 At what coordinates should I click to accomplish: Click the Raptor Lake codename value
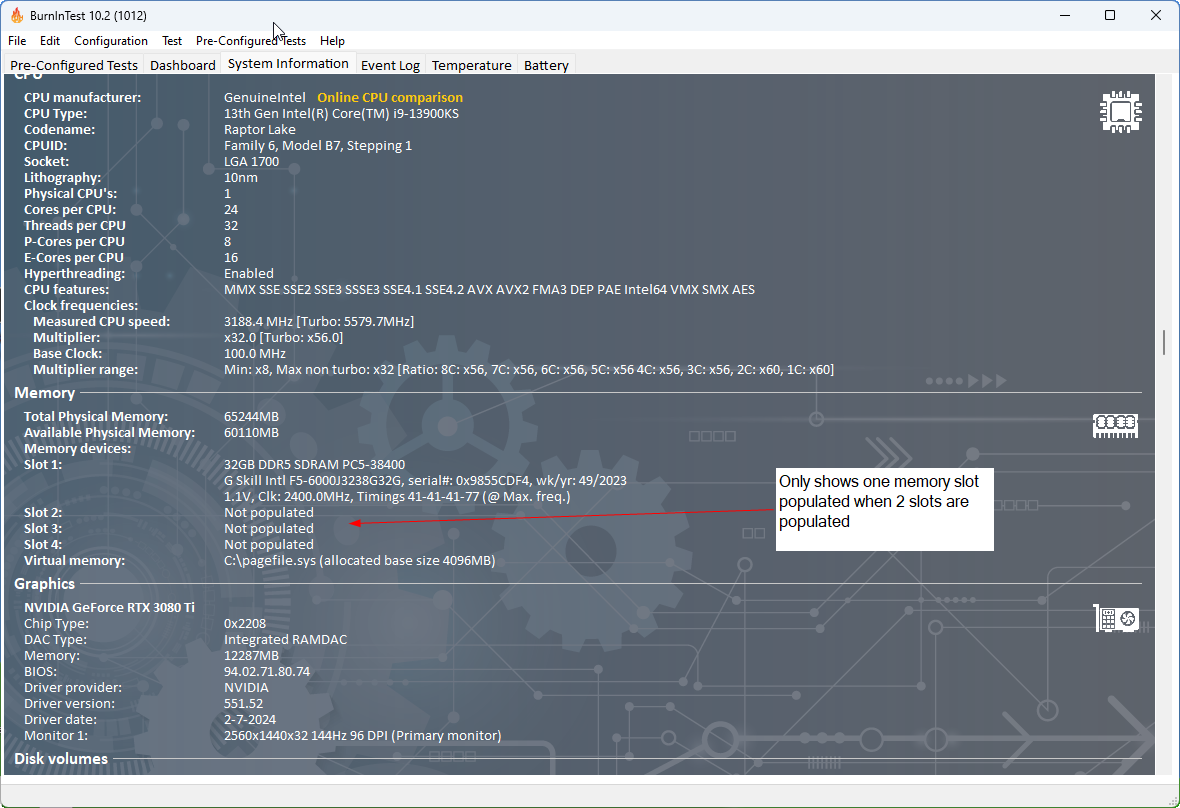coord(260,129)
